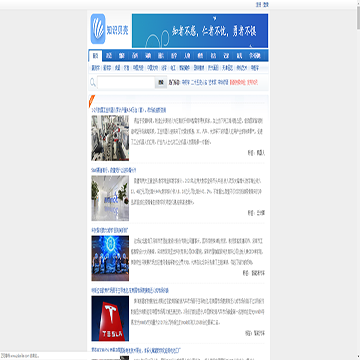Select the second tab in blue navigation bar
The height and width of the screenshot is (360, 360).
coord(109,56)
